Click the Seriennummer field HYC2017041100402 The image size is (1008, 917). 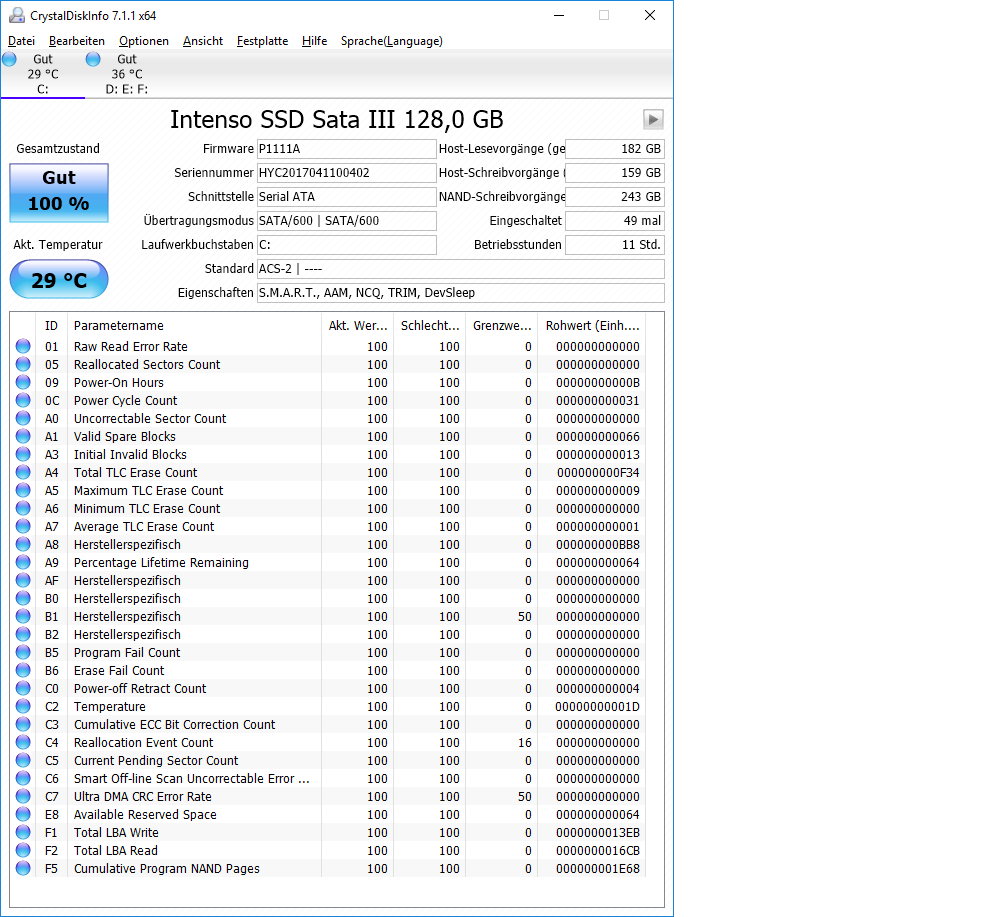pos(346,172)
